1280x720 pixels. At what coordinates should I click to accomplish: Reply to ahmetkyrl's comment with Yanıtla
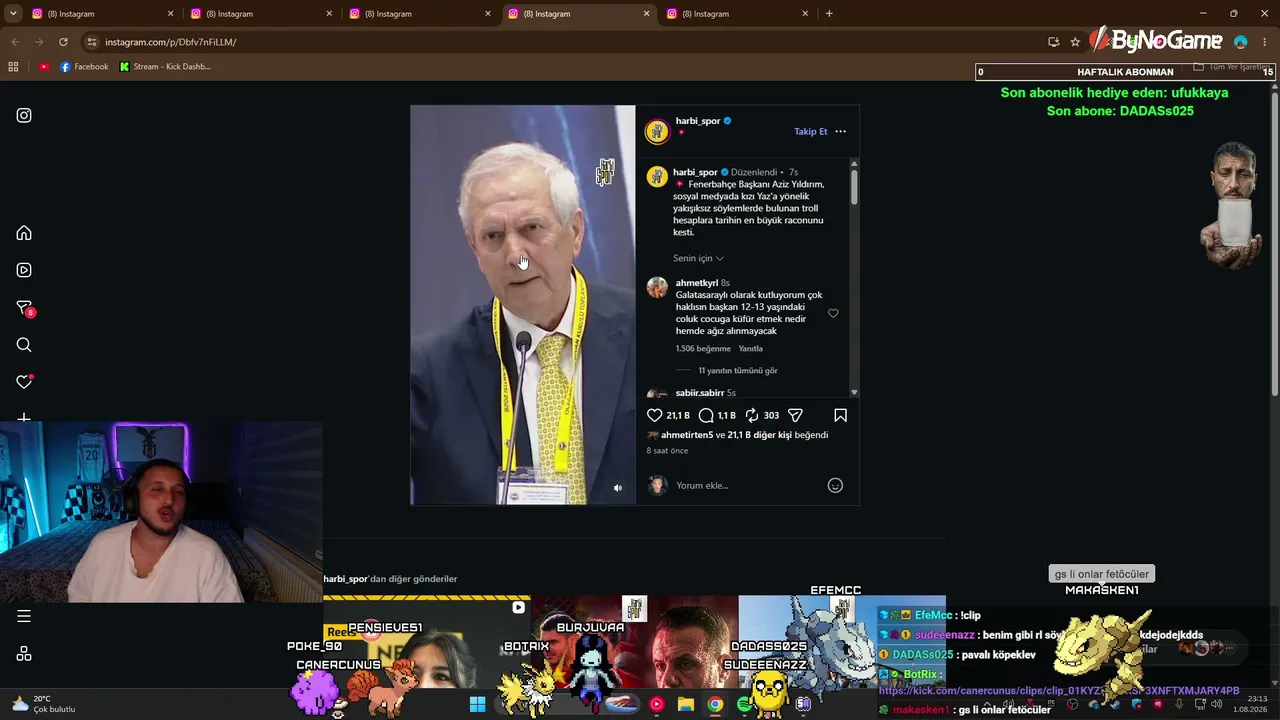coord(750,349)
